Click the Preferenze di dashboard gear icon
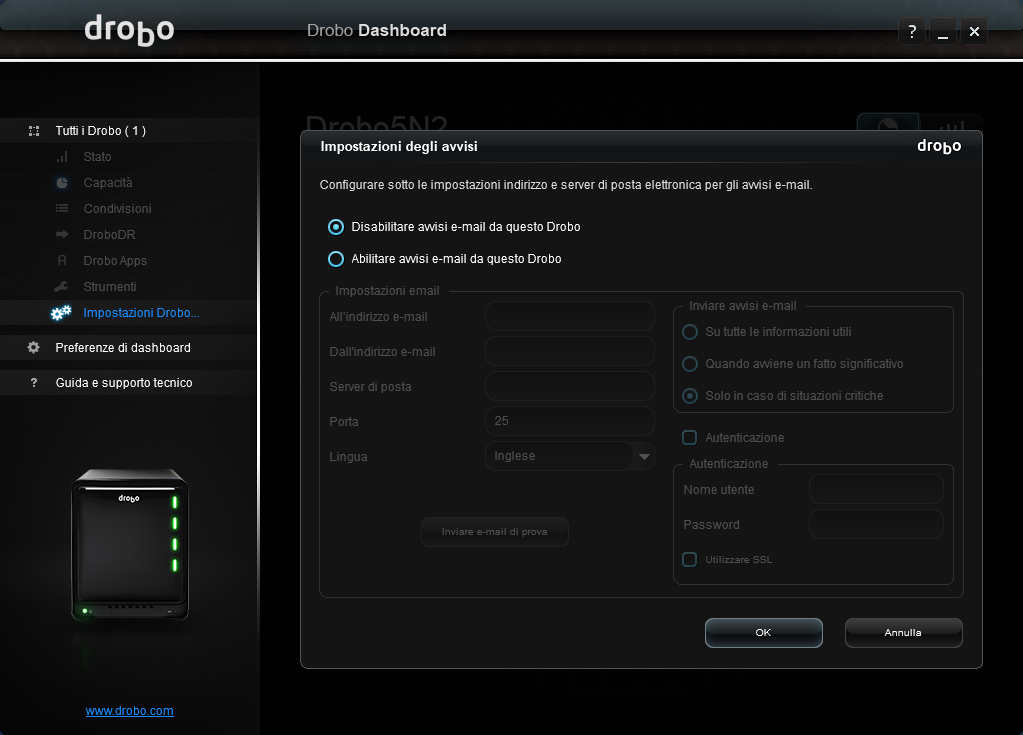 click(34, 348)
